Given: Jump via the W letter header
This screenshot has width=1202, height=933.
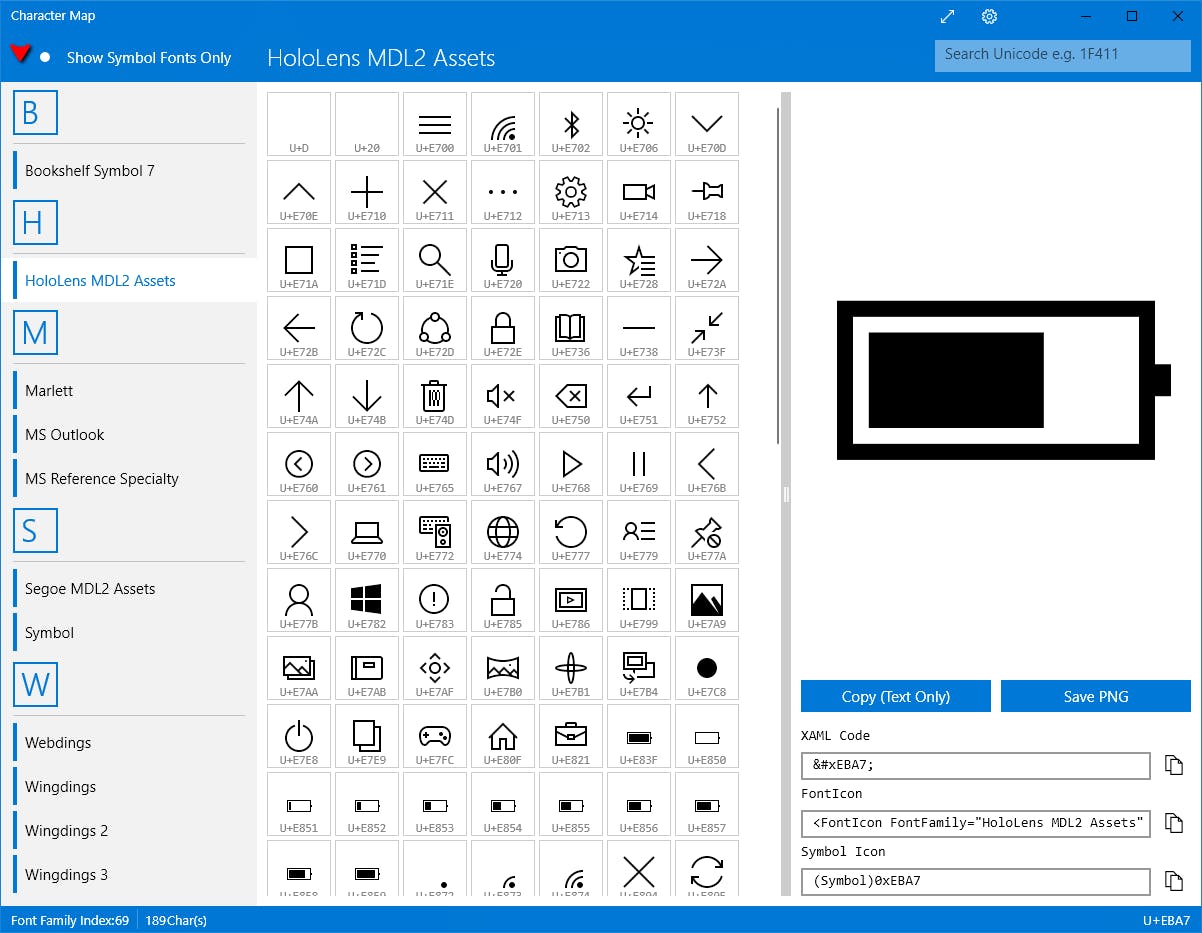Looking at the screenshot, I should point(35,685).
